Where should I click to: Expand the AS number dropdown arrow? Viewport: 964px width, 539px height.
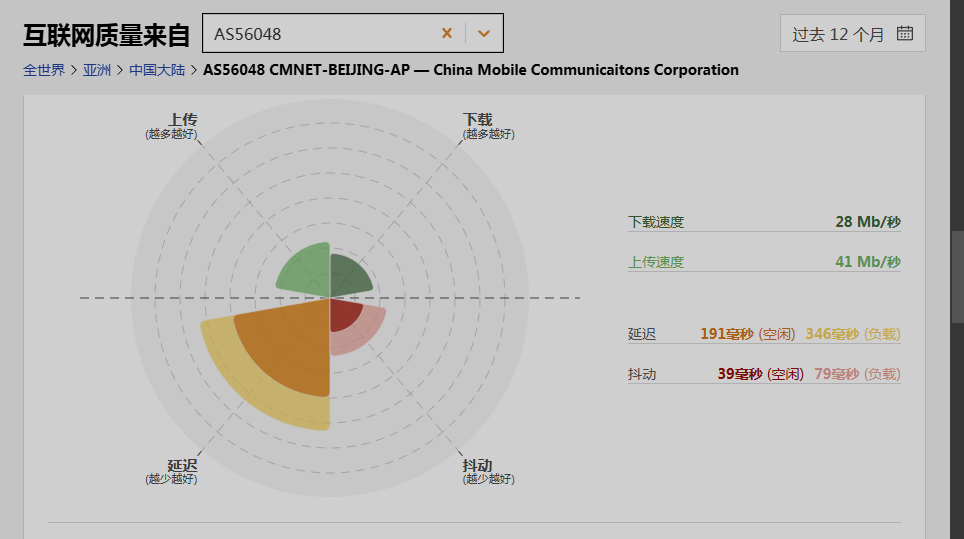(x=484, y=33)
